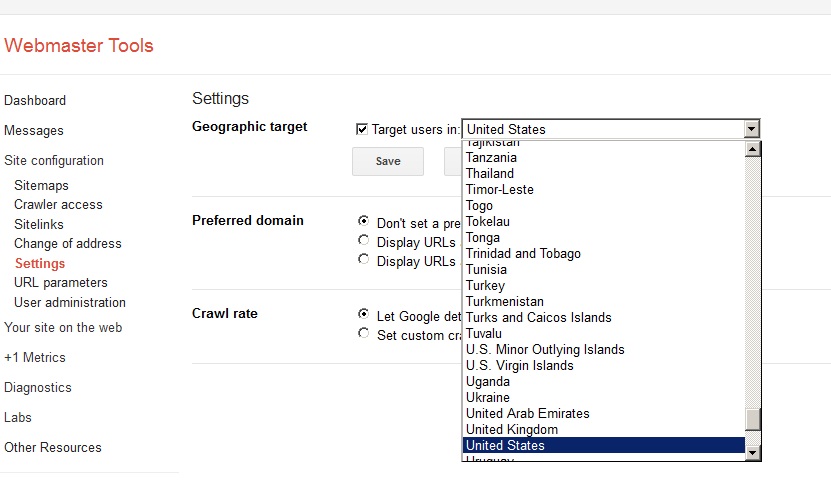Open the User administration page

point(70,302)
